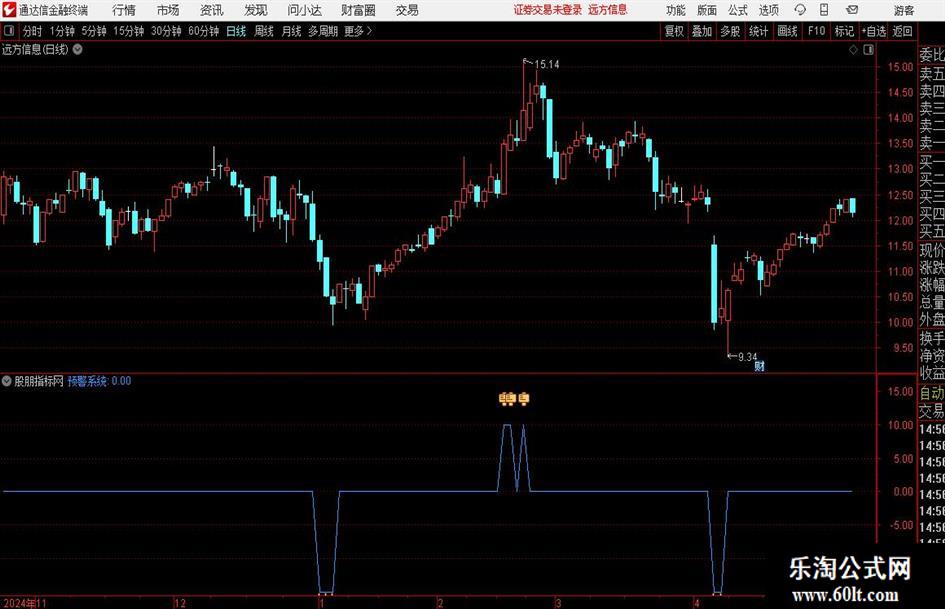Viewport: 945px width, 609px height.
Task: Open the mail message icon
Action: (x=852, y=10)
